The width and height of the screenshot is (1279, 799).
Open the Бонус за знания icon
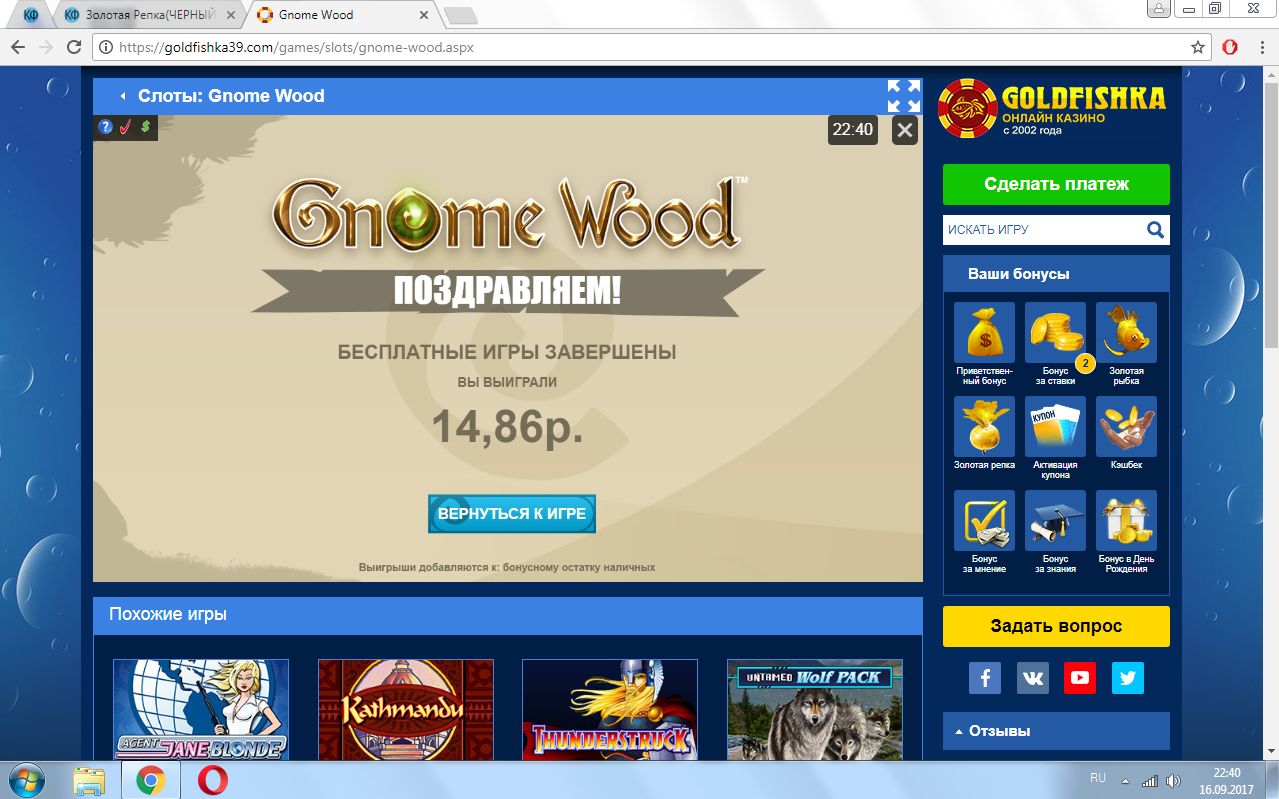(1055, 521)
